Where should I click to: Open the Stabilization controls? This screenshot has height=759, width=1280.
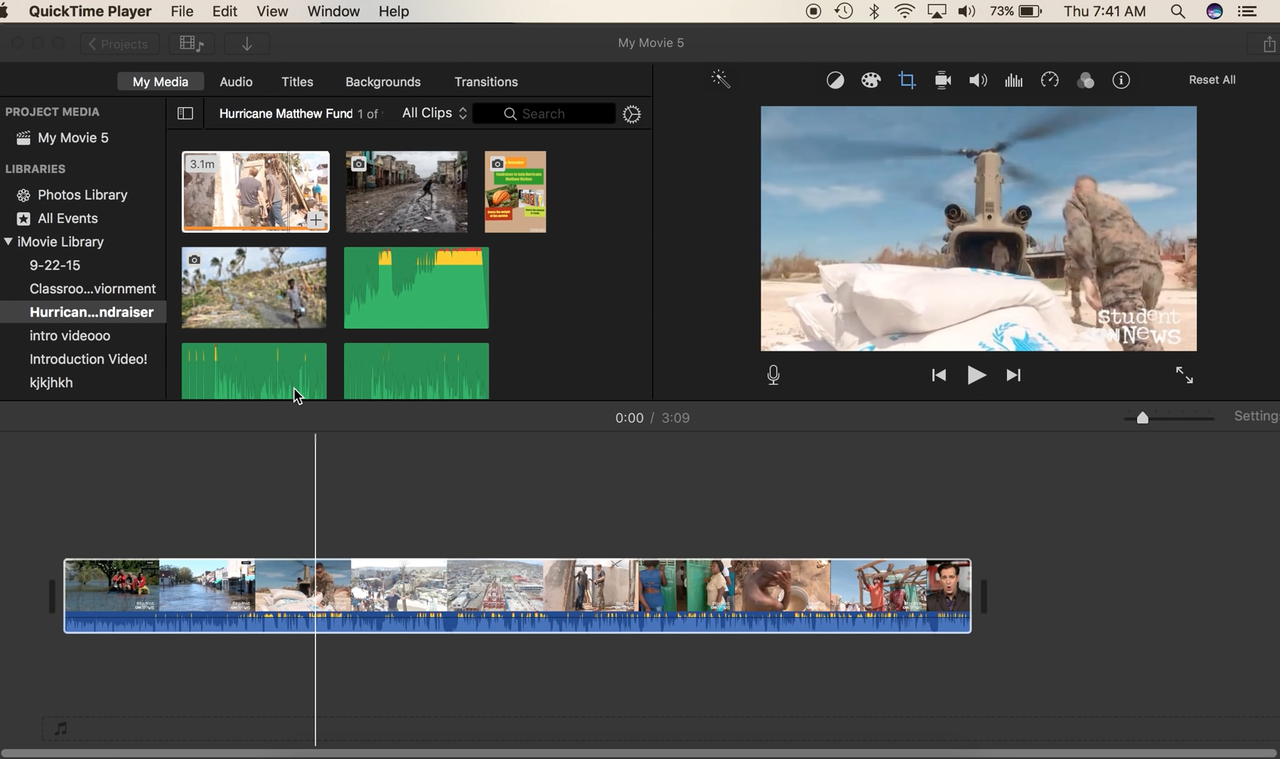tap(942, 80)
